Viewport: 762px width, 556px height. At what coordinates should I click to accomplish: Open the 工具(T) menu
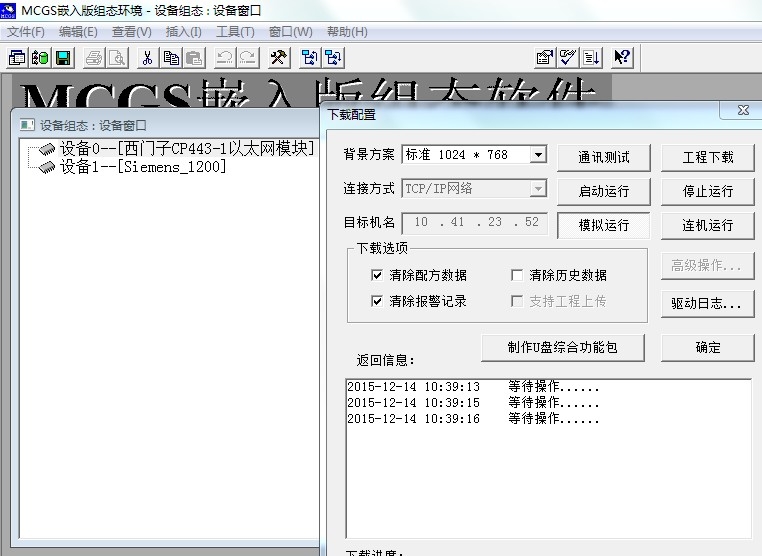235,32
